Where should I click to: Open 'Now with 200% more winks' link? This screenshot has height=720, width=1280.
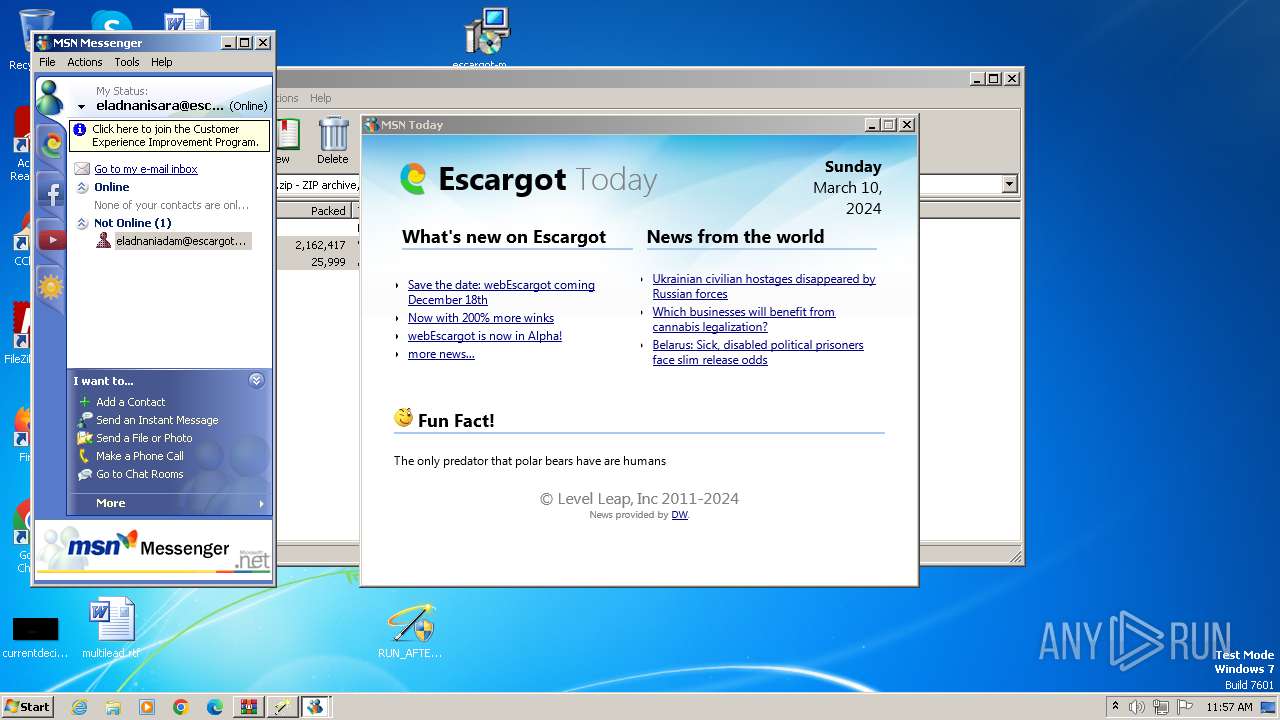click(x=481, y=318)
